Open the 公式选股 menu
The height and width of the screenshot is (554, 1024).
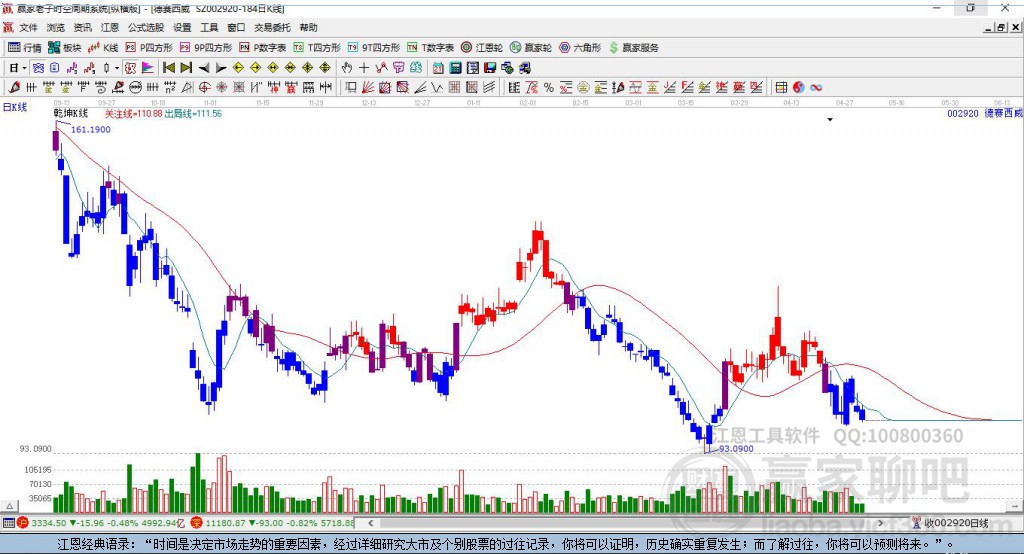(146, 27)
